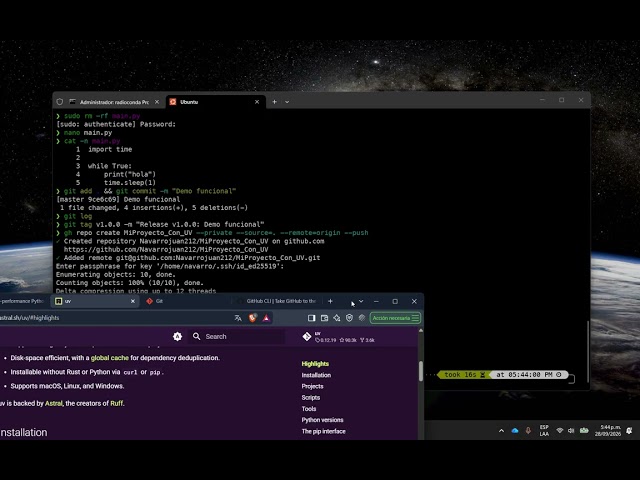The height and width of the screenshot is (480, 640).
Task: Open the global cache link
Action: (x=109, y=358)
